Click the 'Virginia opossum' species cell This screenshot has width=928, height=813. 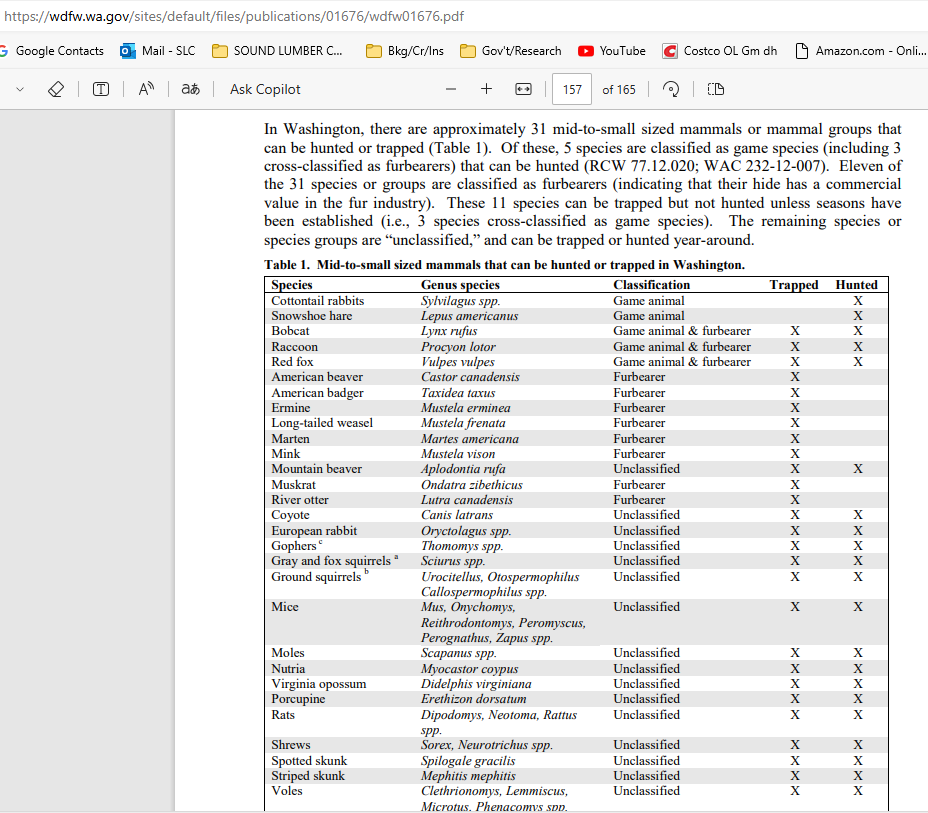click(318, 684)
